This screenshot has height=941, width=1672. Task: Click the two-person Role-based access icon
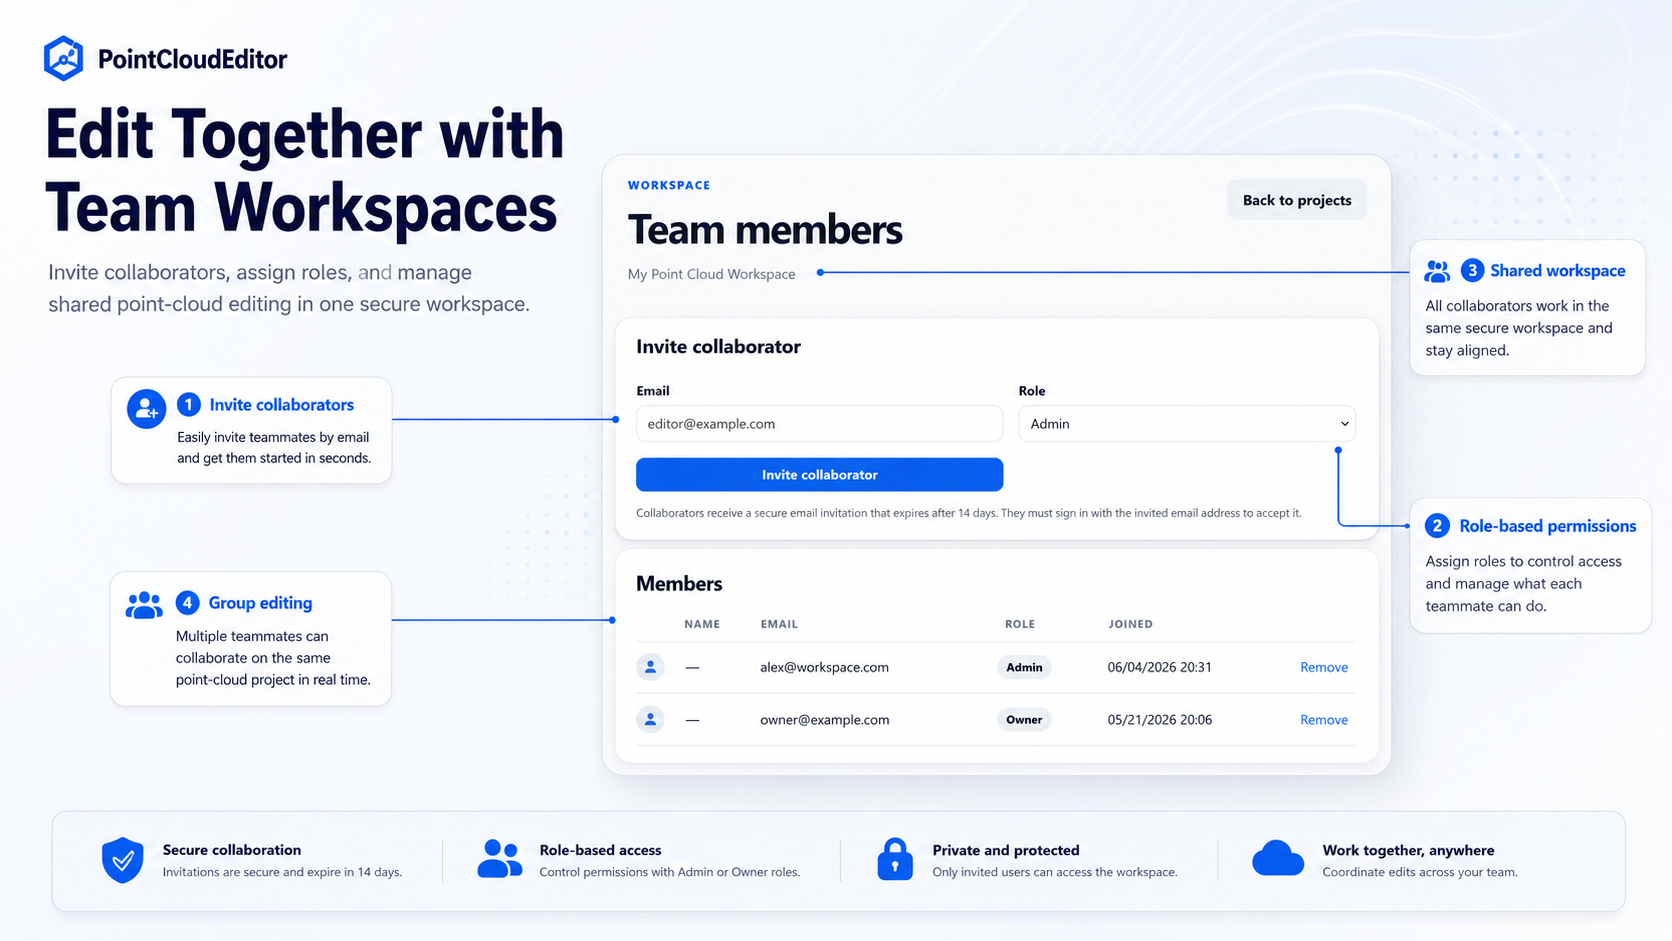click(499, 859)
